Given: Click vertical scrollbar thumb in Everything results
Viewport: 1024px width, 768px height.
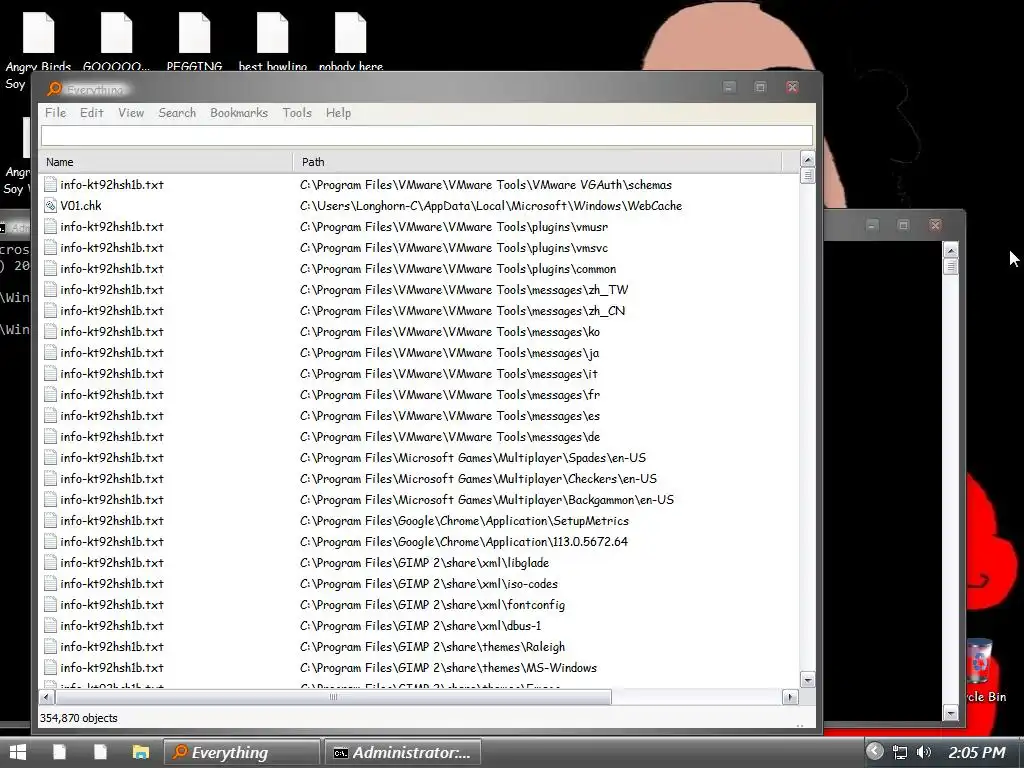Looking at the screenshot, I should (x=808, y=175).
